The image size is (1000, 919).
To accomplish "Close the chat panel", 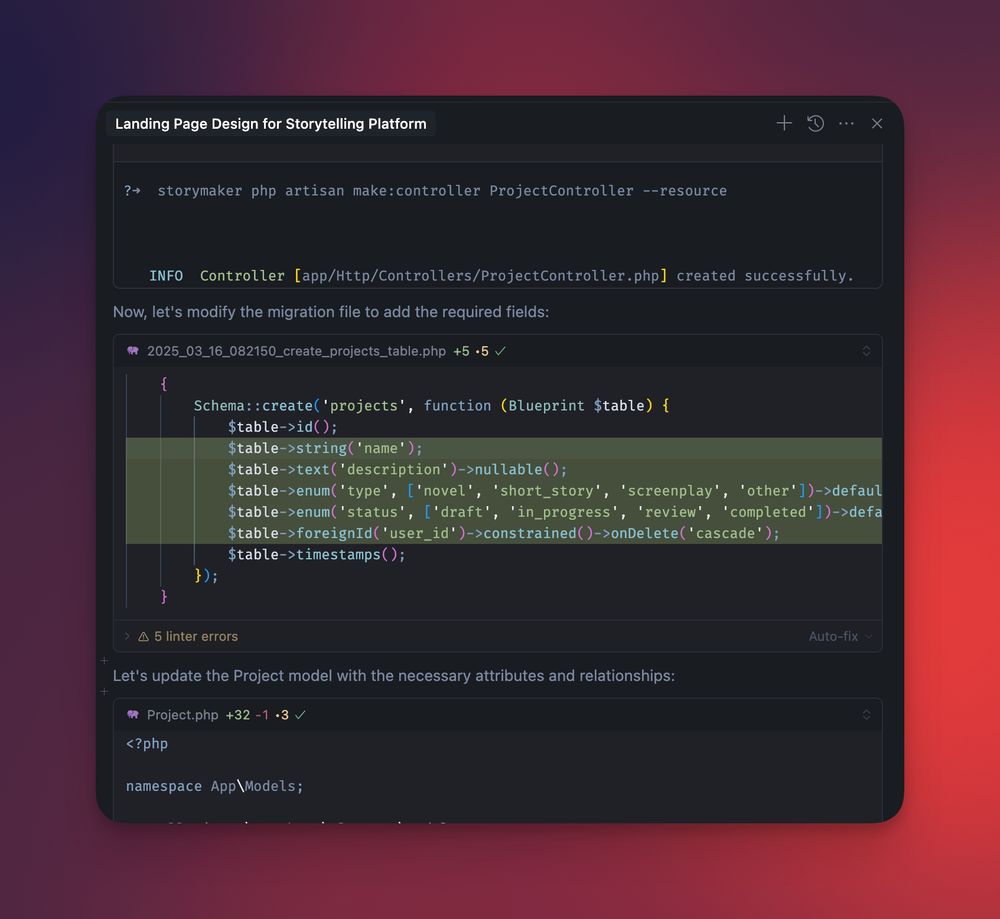I will coord(877,123).
